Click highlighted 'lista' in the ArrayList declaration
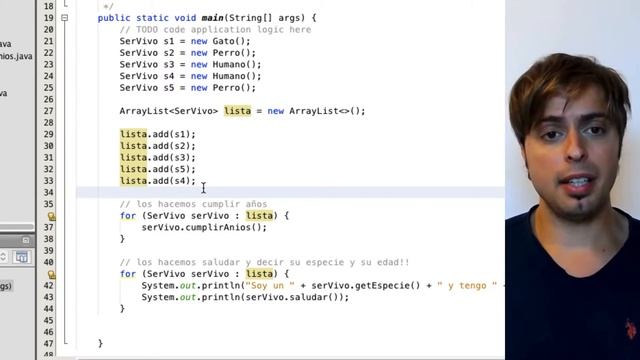The image size is (640, 360). pos(238,111)
